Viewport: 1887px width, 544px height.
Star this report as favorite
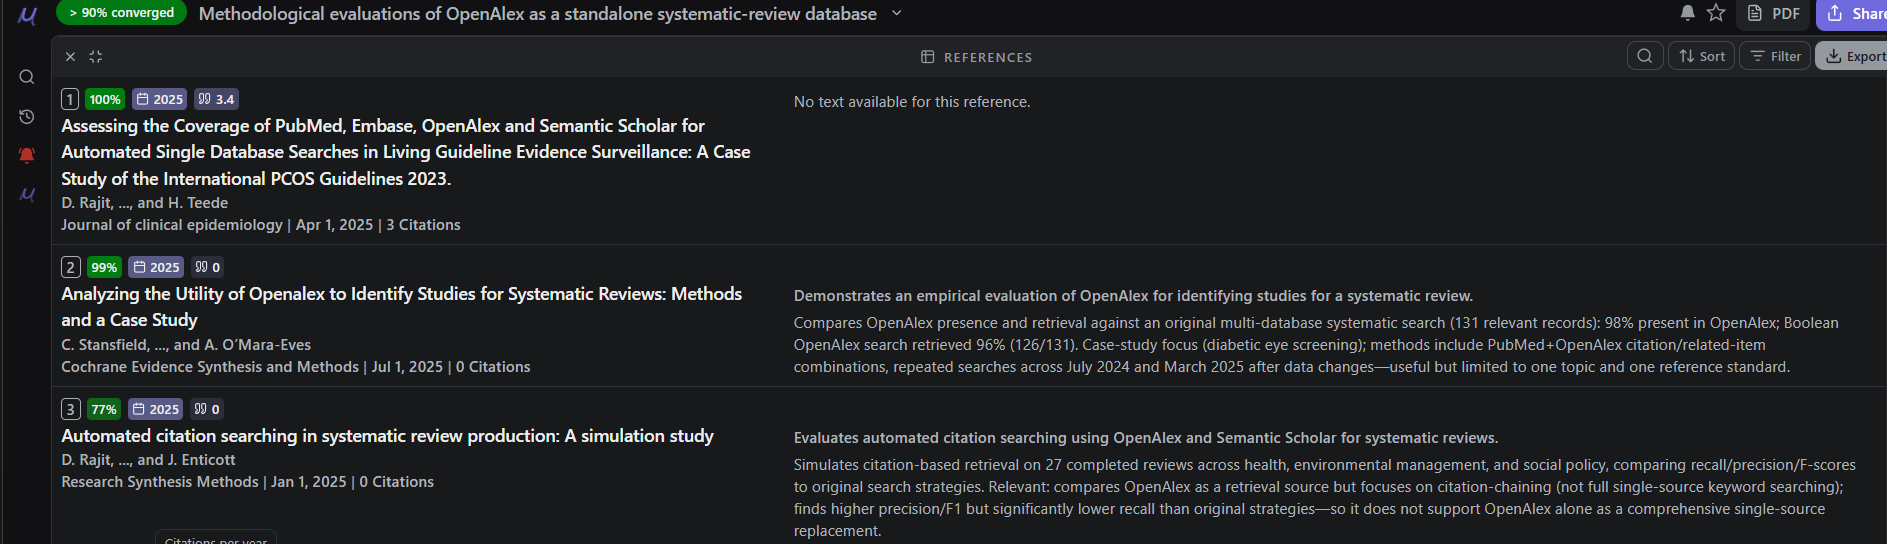coord(1716,13)
